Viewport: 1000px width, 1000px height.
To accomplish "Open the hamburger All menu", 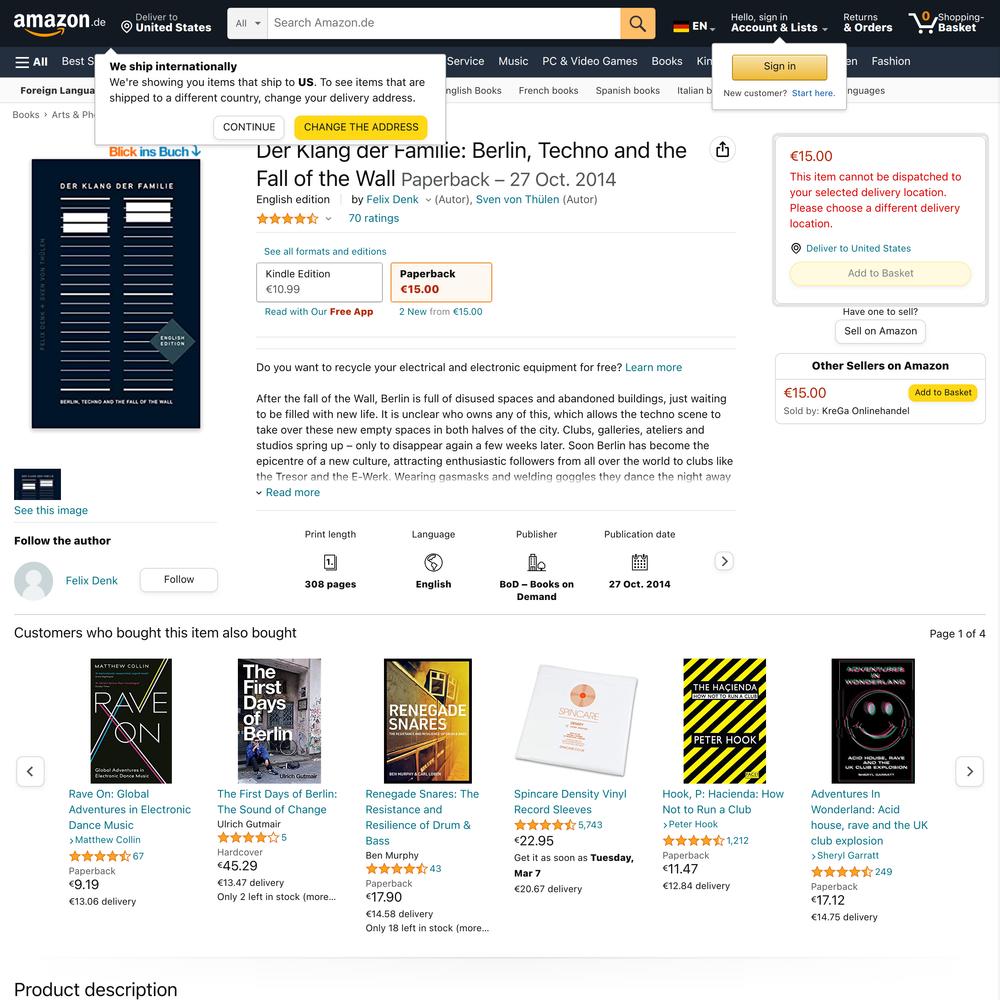I will 31,62.
